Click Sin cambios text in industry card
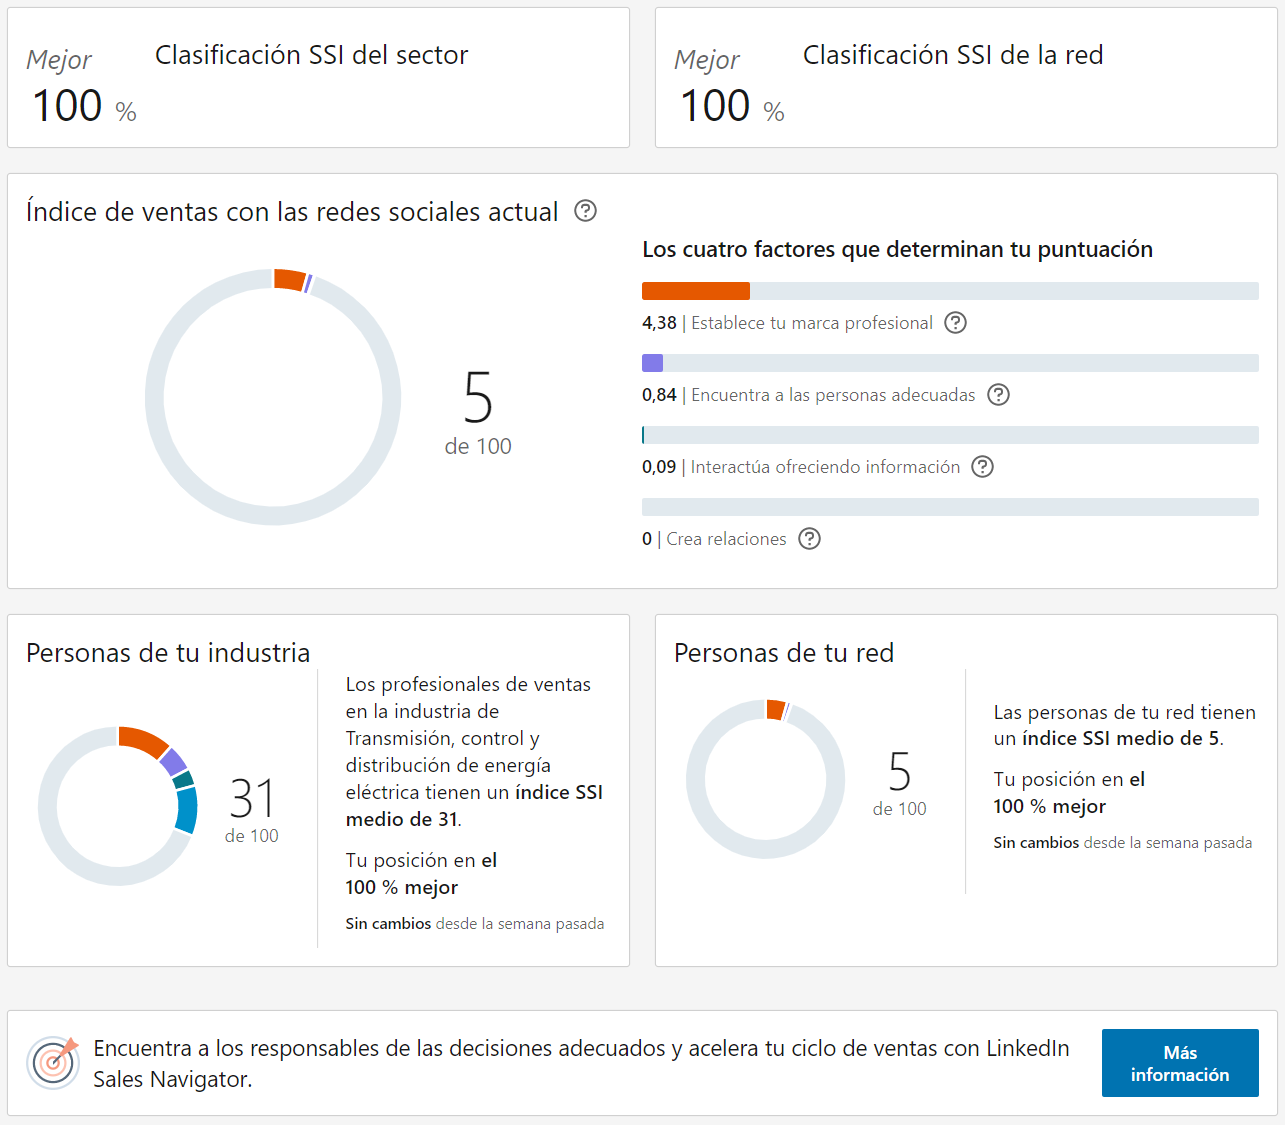This screenshot has width=1285, height=1125. click(x=388, y=924)
